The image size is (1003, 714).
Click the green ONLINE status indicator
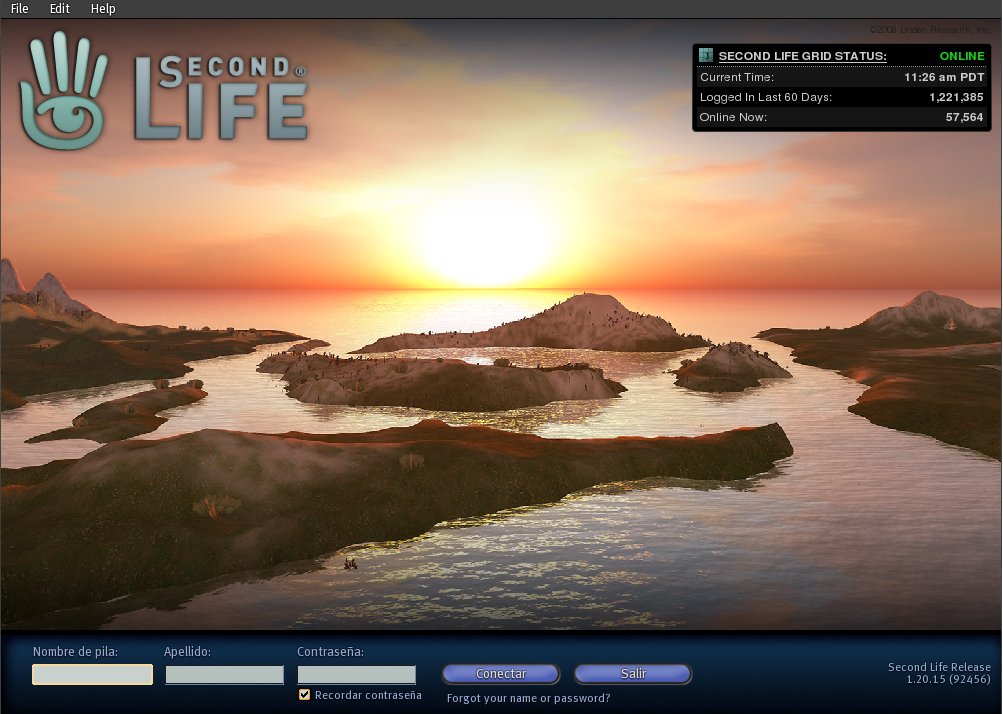click(961, 56)
